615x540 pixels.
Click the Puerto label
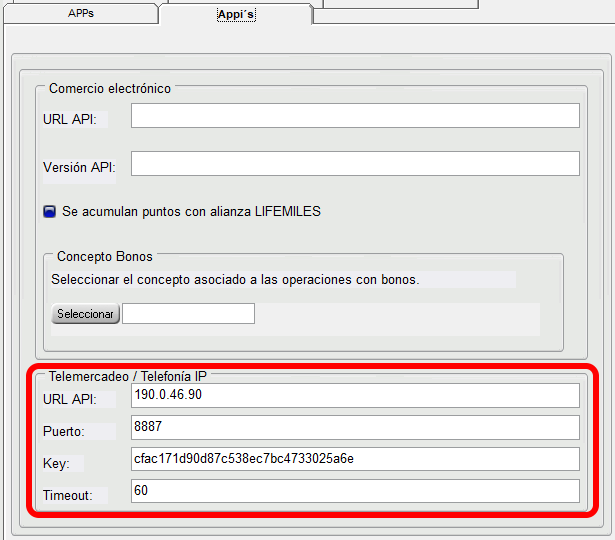pos(65,431)
